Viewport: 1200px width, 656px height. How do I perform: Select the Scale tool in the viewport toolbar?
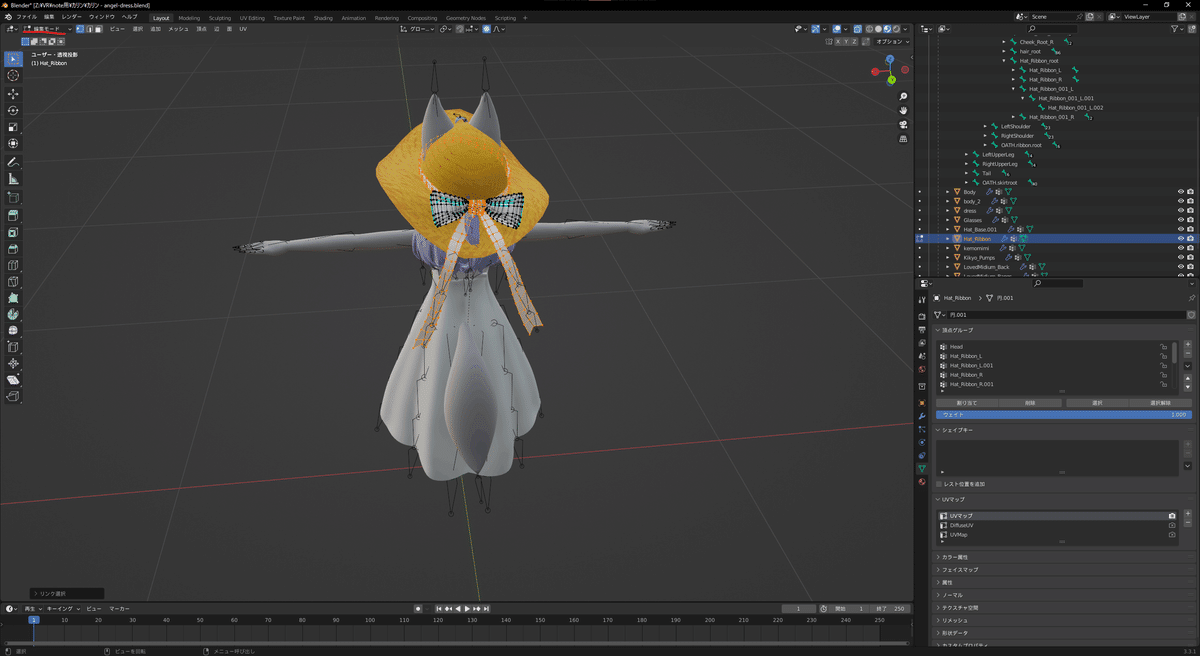13,127
